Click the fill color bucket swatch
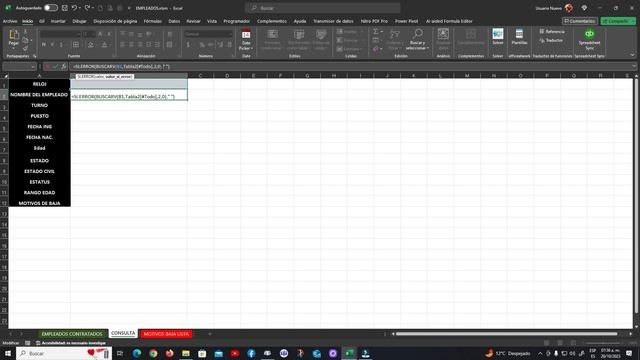 91,44
